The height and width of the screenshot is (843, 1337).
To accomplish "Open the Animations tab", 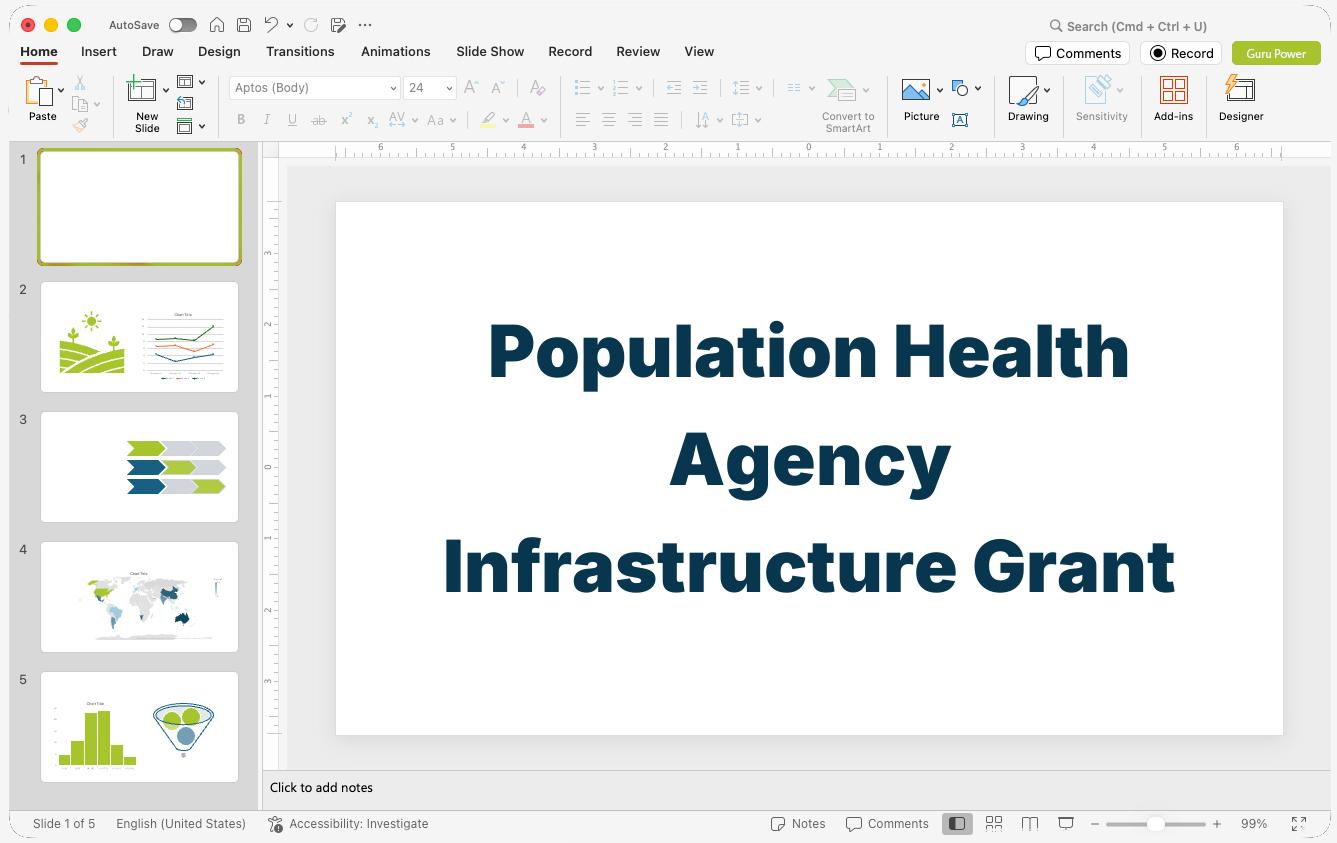I will 396,51.
